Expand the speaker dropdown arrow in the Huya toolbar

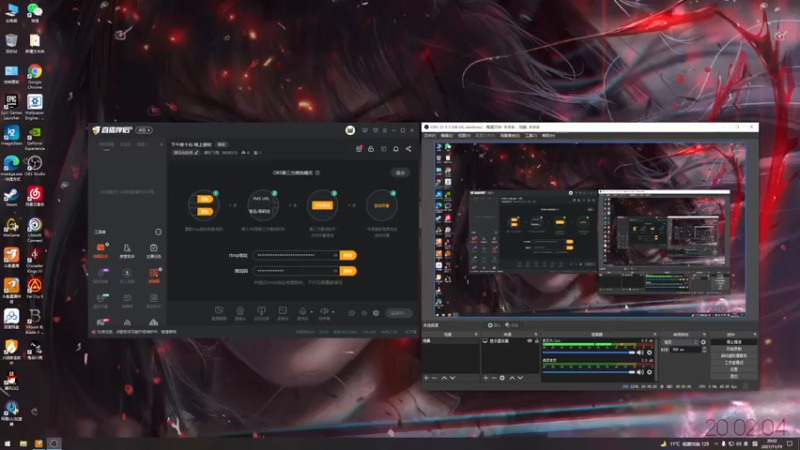tap(333, 312)
